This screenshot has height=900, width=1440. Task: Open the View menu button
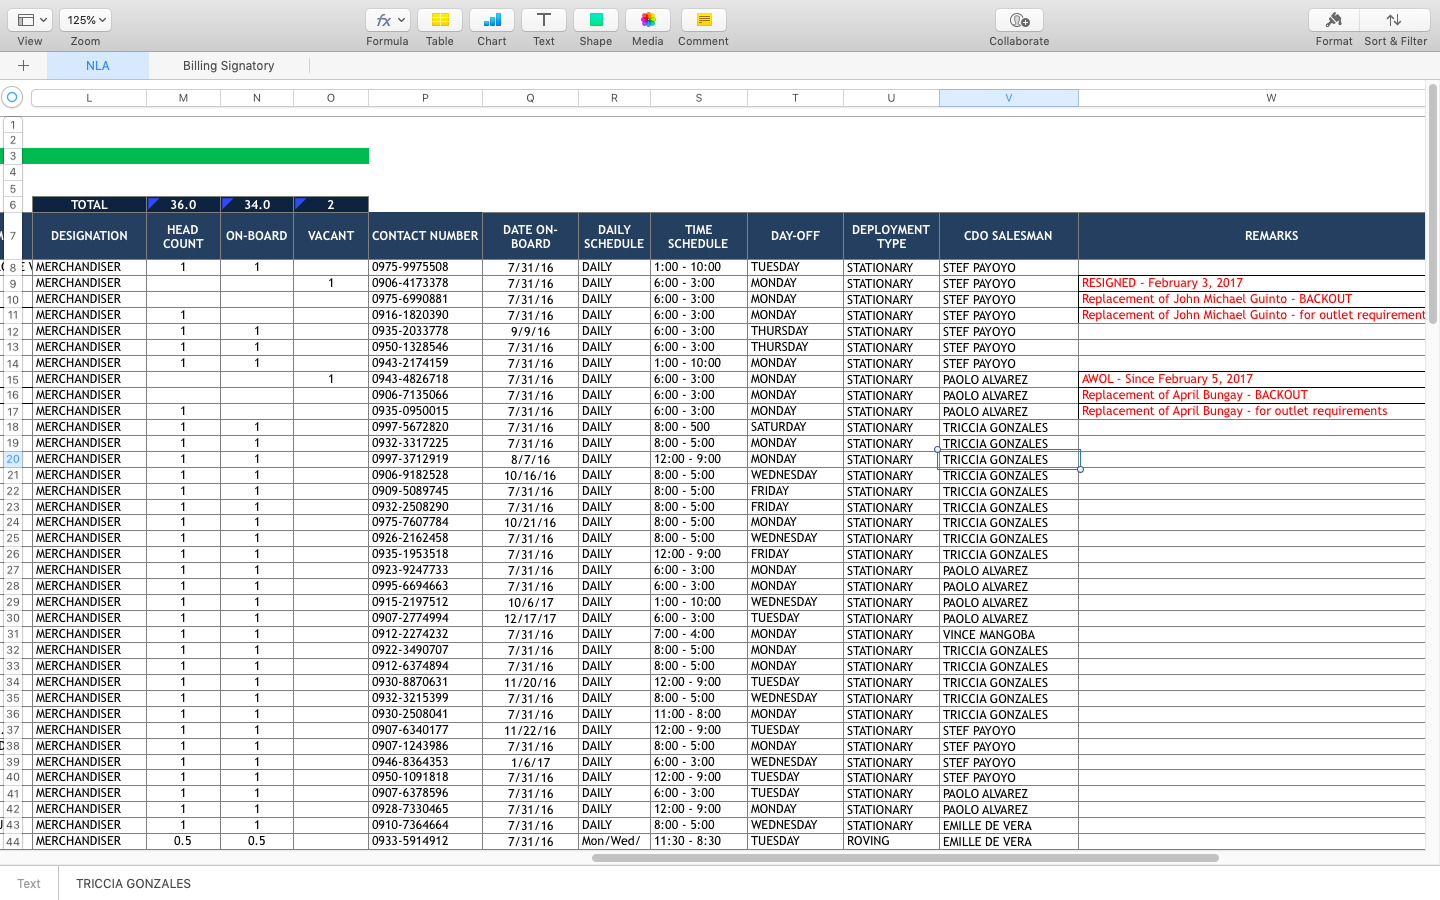point(30,20)
